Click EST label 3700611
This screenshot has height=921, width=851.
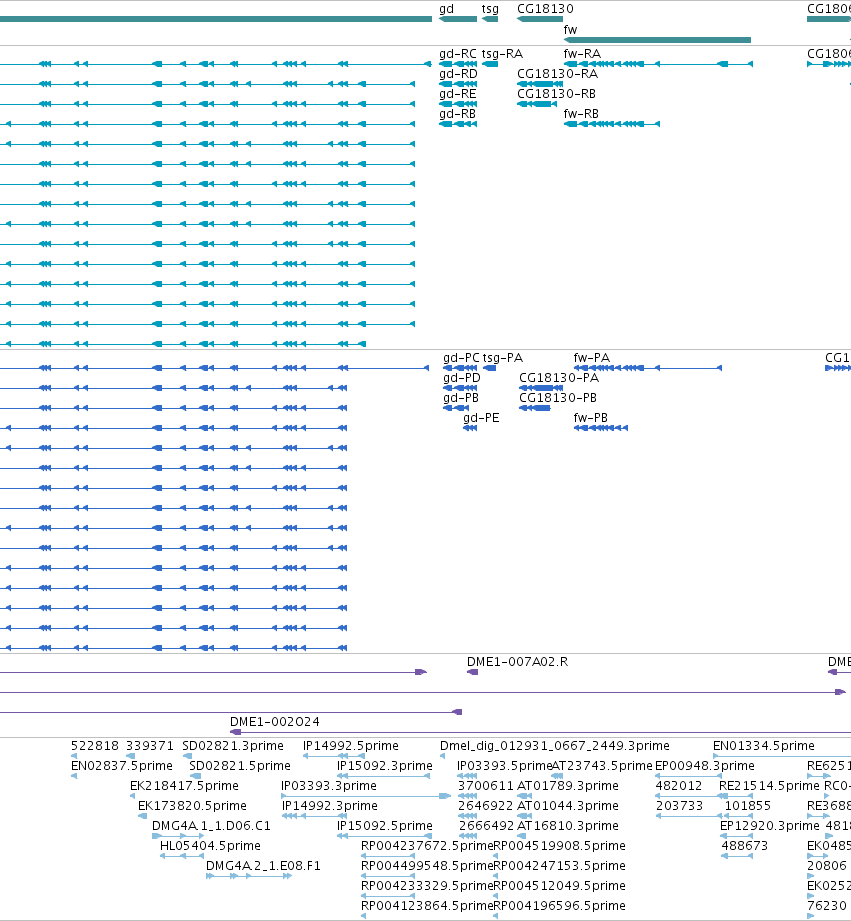tap(486, 786)
